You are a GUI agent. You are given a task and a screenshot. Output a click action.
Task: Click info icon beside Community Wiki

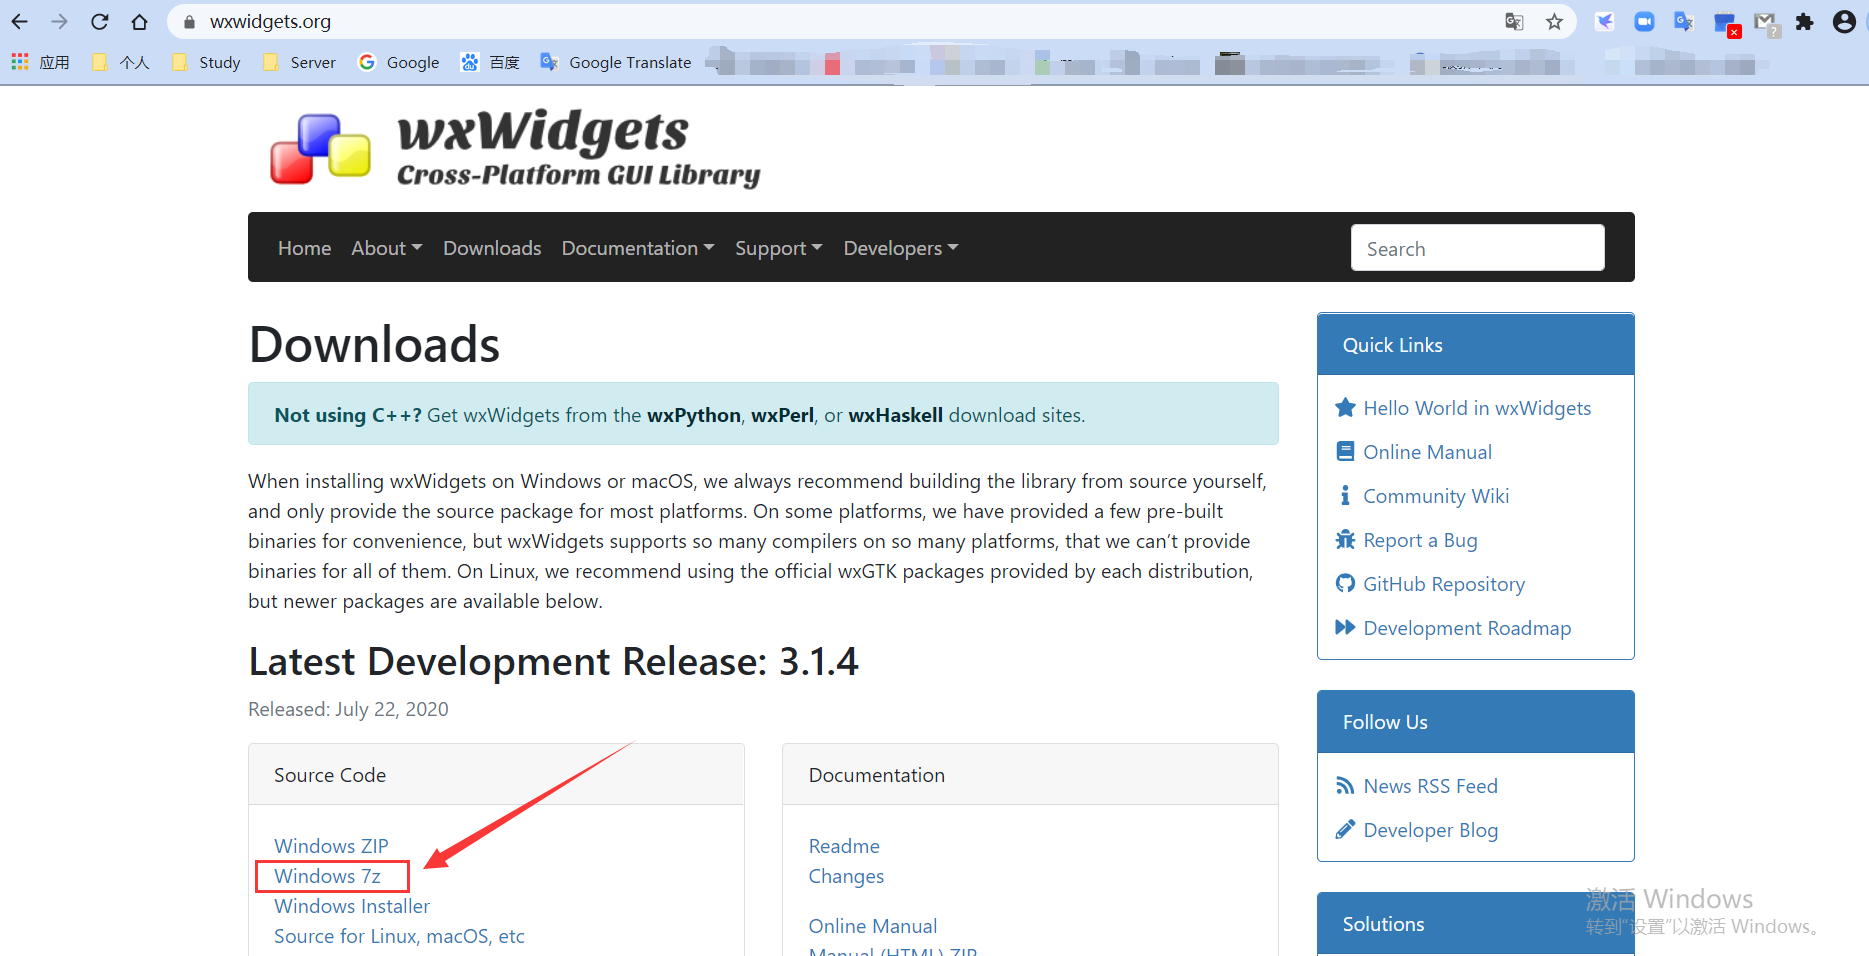pos(1345,495)
